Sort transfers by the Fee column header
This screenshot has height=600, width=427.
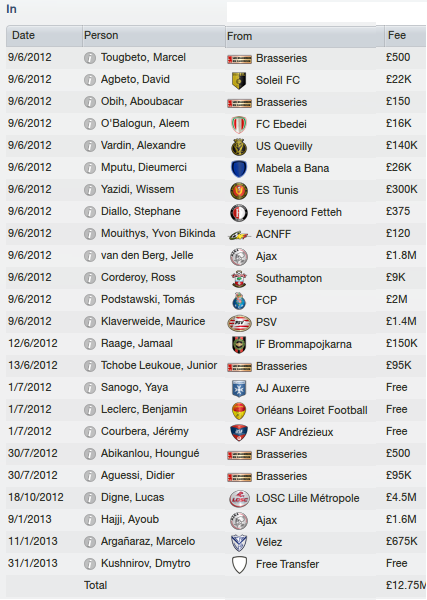pyautogui.click(x=406, y=36)
